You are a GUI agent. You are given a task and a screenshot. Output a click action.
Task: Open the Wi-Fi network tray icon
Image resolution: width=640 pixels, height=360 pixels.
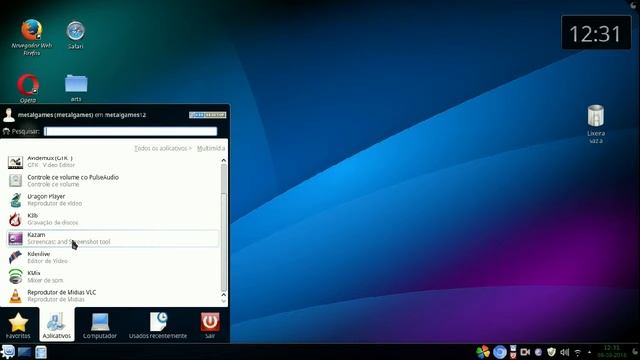coord(578,352)
